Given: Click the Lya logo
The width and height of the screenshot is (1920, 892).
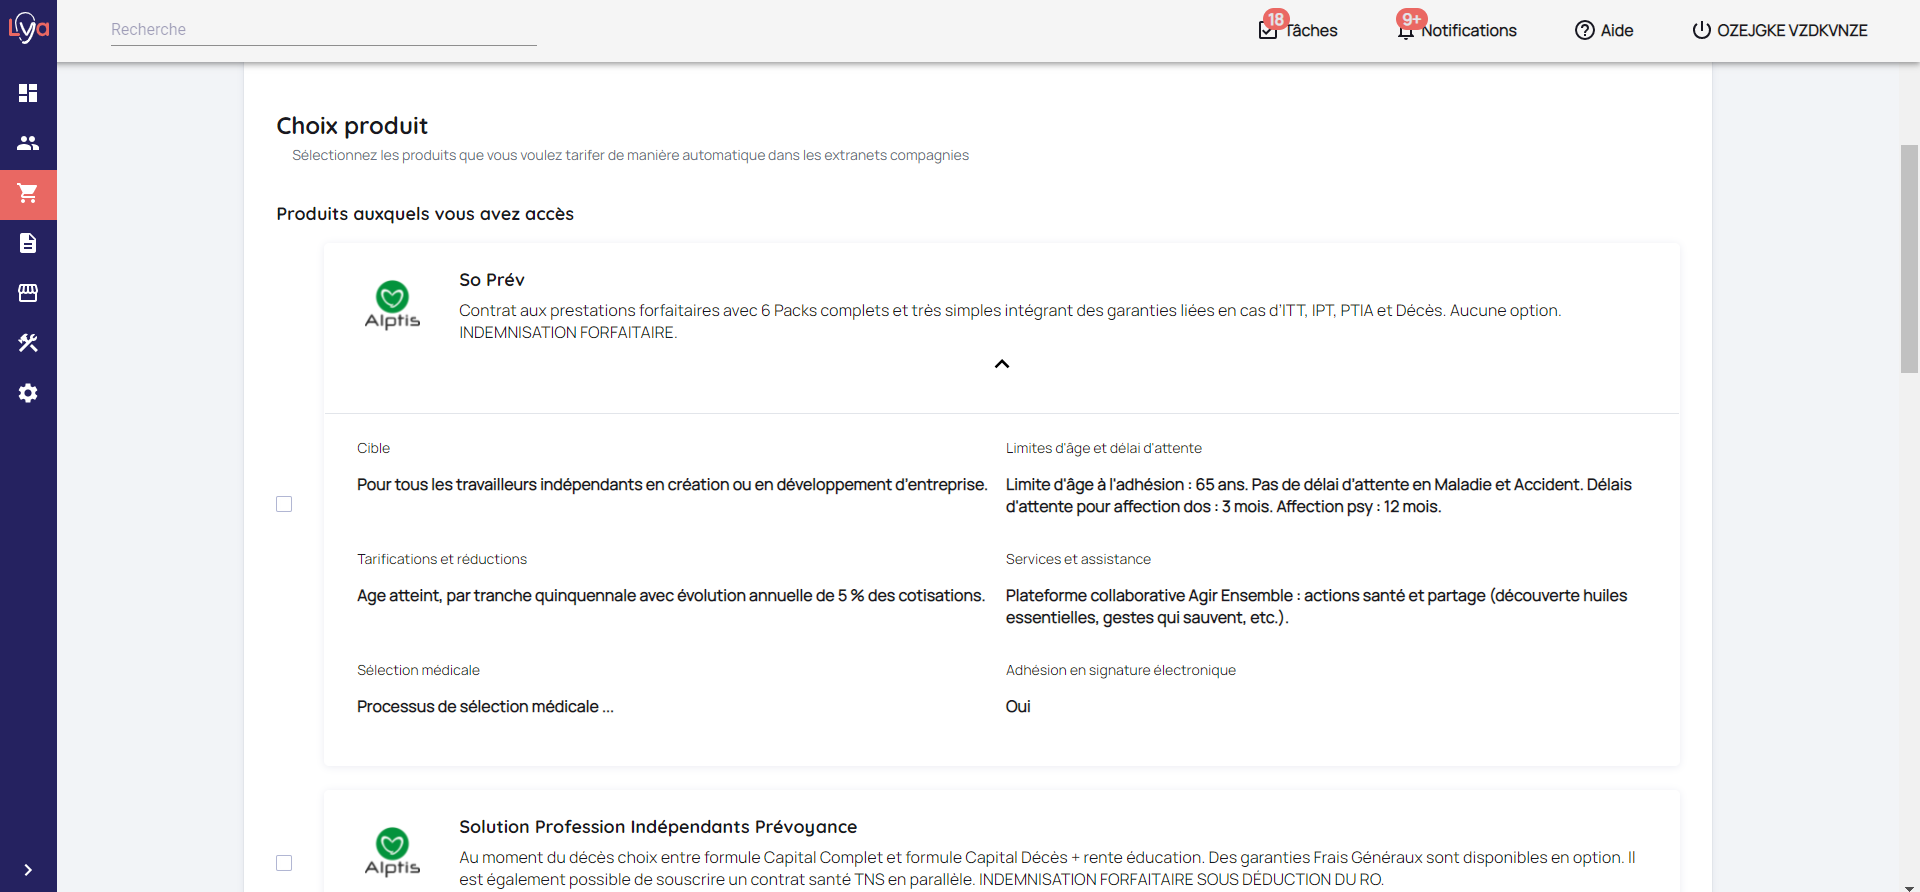Looking at the screenshot, I should pos(28,28).
